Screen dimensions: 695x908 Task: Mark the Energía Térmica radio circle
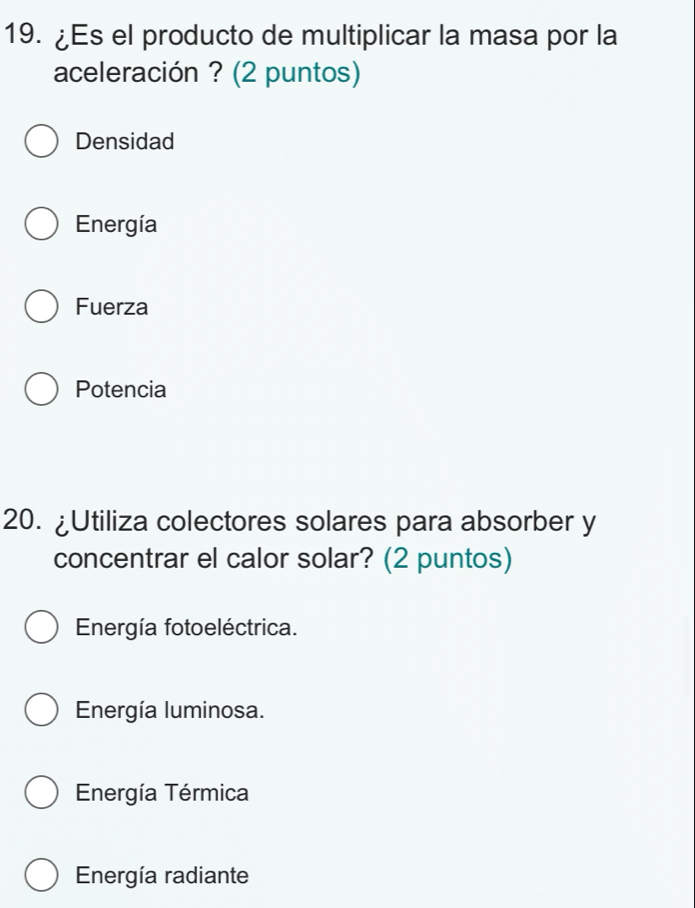tap(41, 794)
